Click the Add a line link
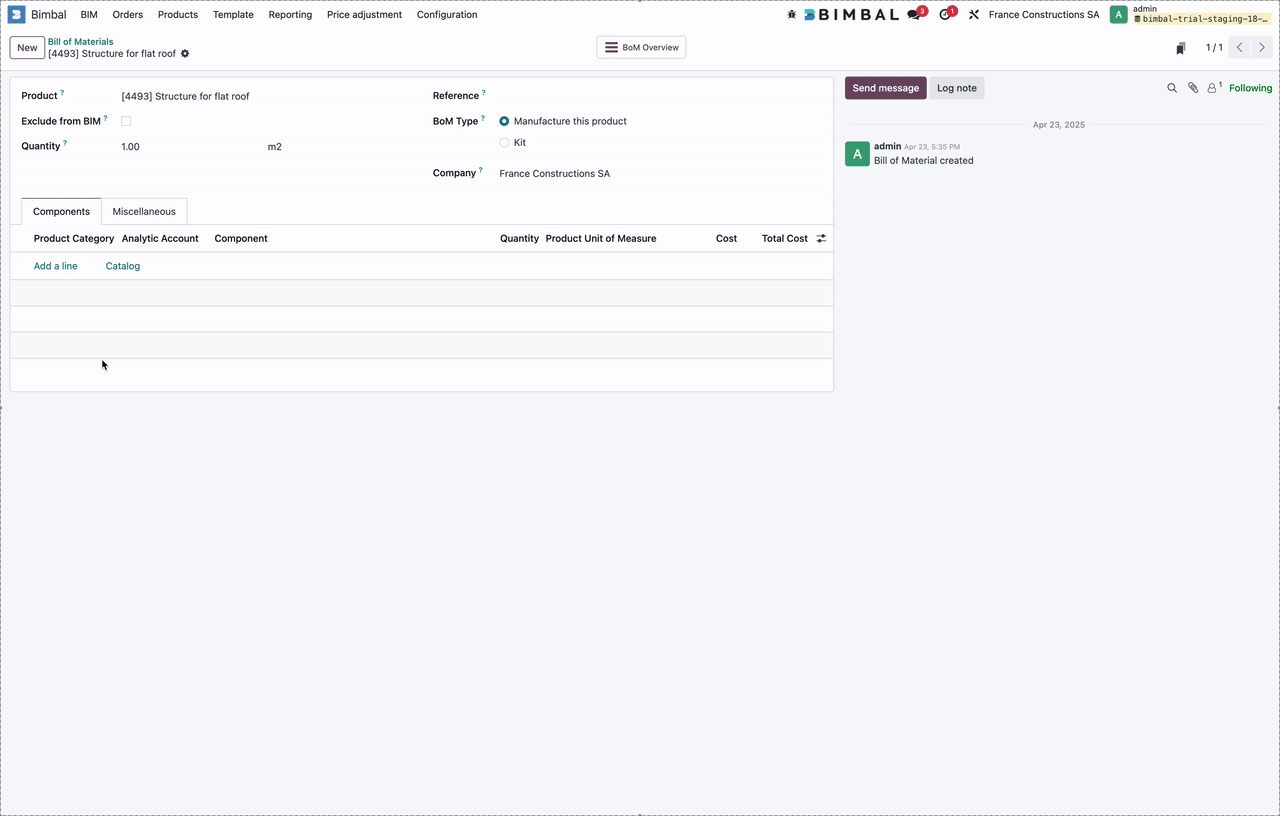This screenshot has width=1280, height=816. click(x=56, y=266)
